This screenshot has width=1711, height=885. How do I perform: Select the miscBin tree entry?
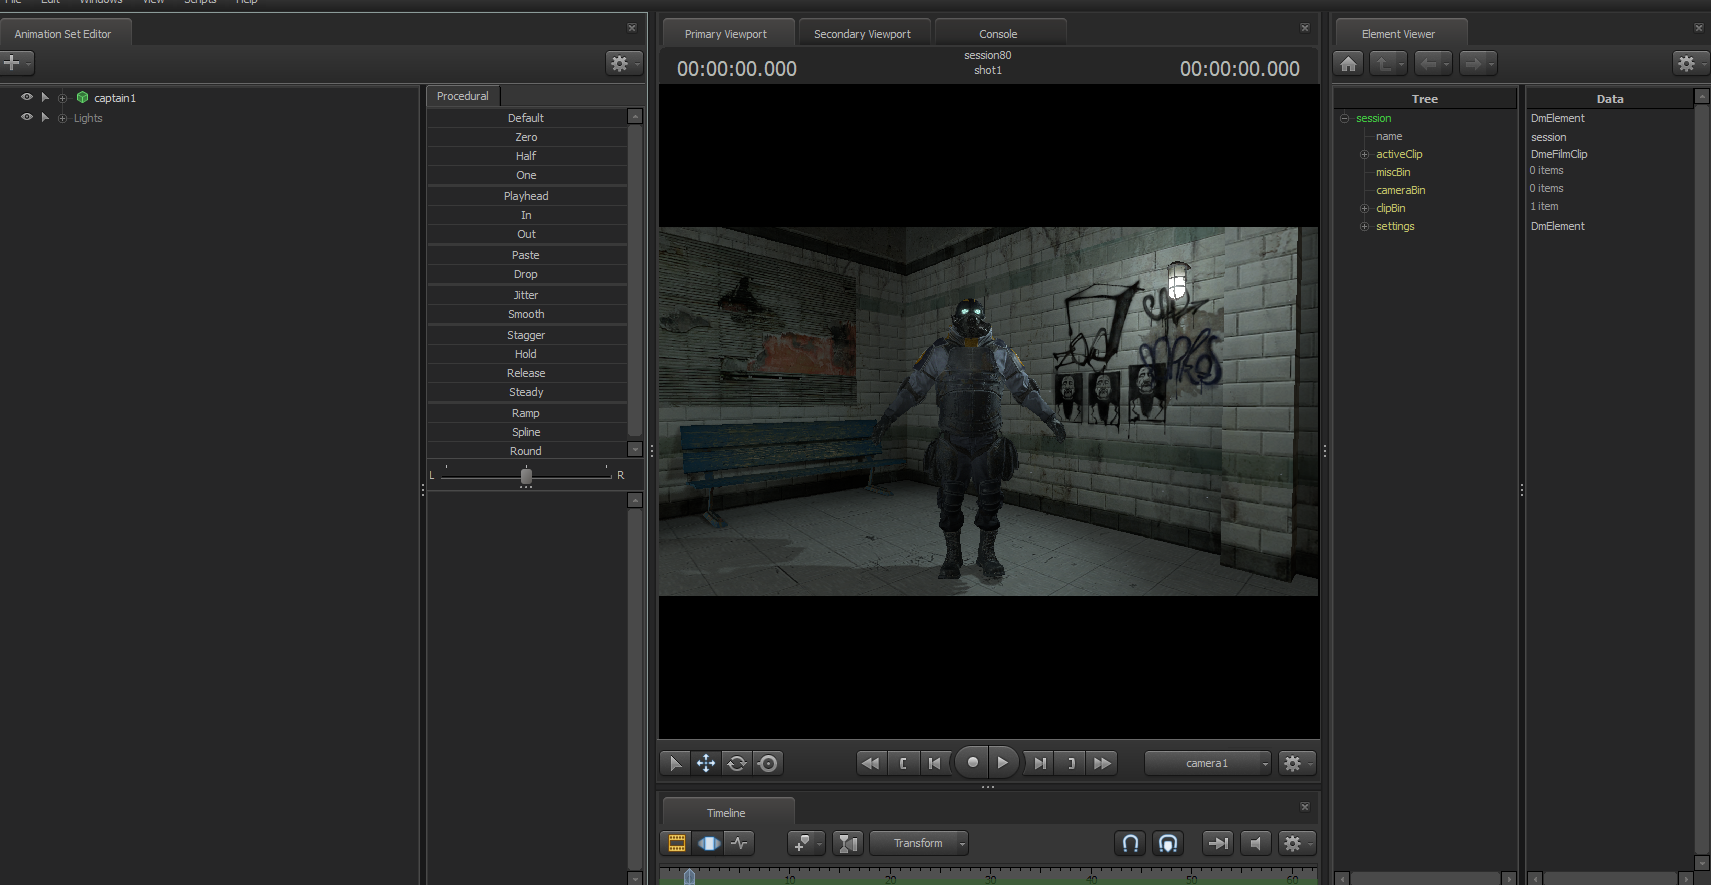[1393, 172]
